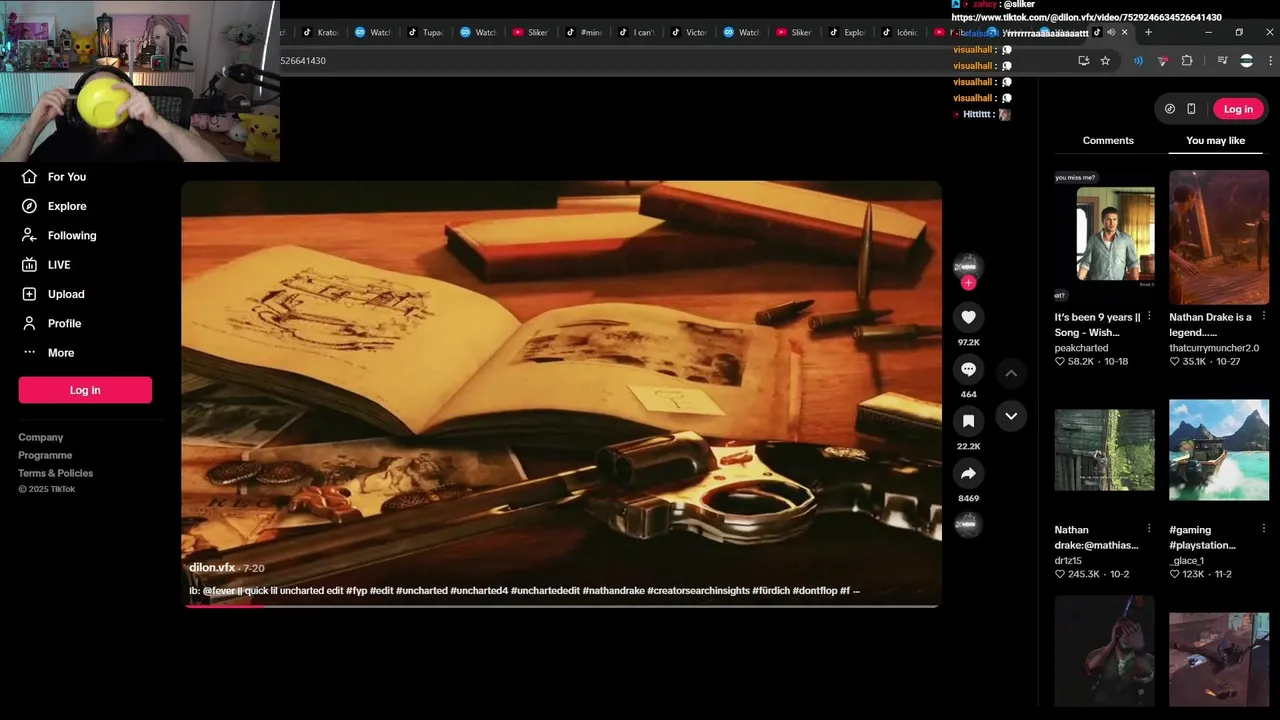This screenshot has width=1280, height=720.
Task: Open the #nathandrake hashtag
Action: [613, 591]
